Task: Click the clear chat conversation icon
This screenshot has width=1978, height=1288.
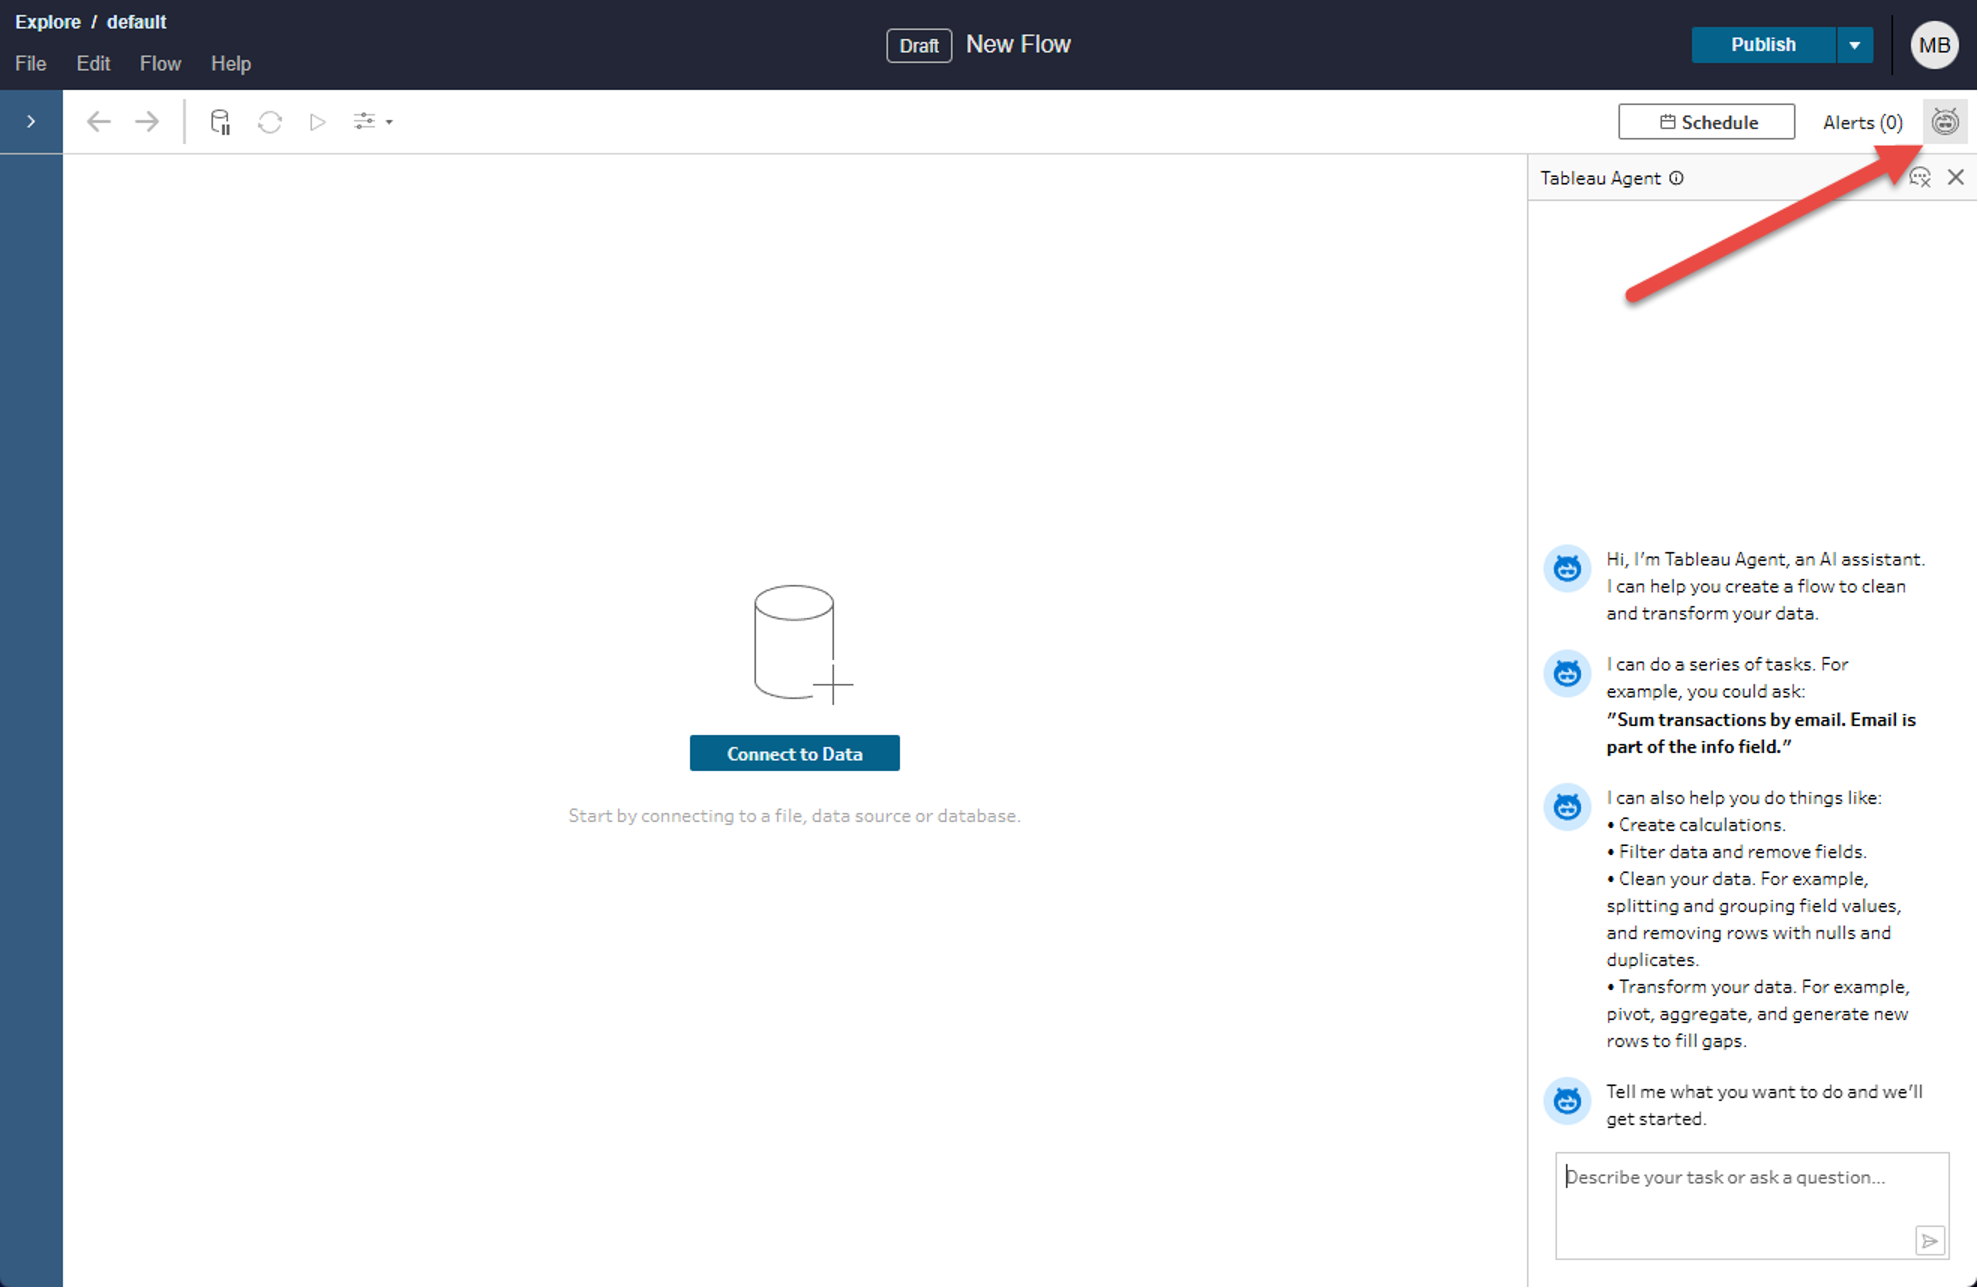Action: click(1919, 178)
